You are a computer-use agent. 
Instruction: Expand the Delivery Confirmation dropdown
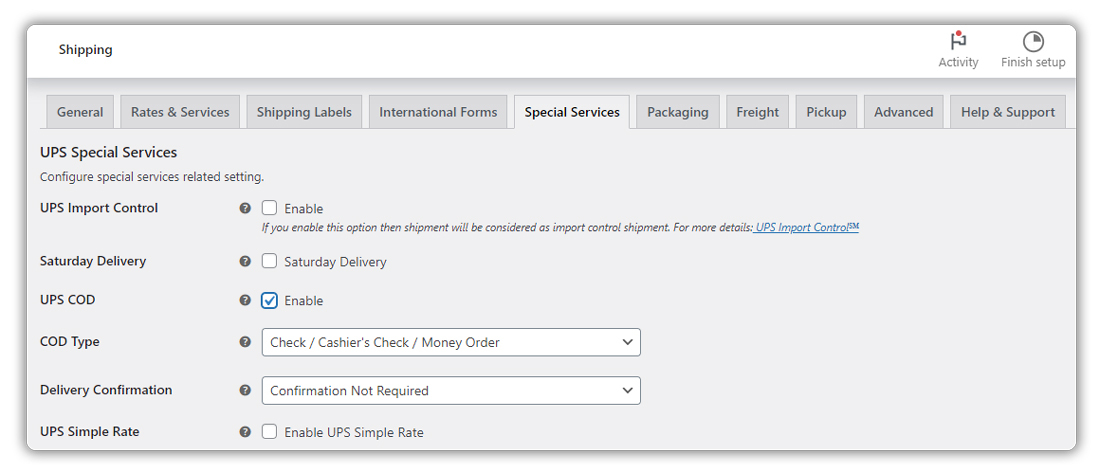[451, 390]
